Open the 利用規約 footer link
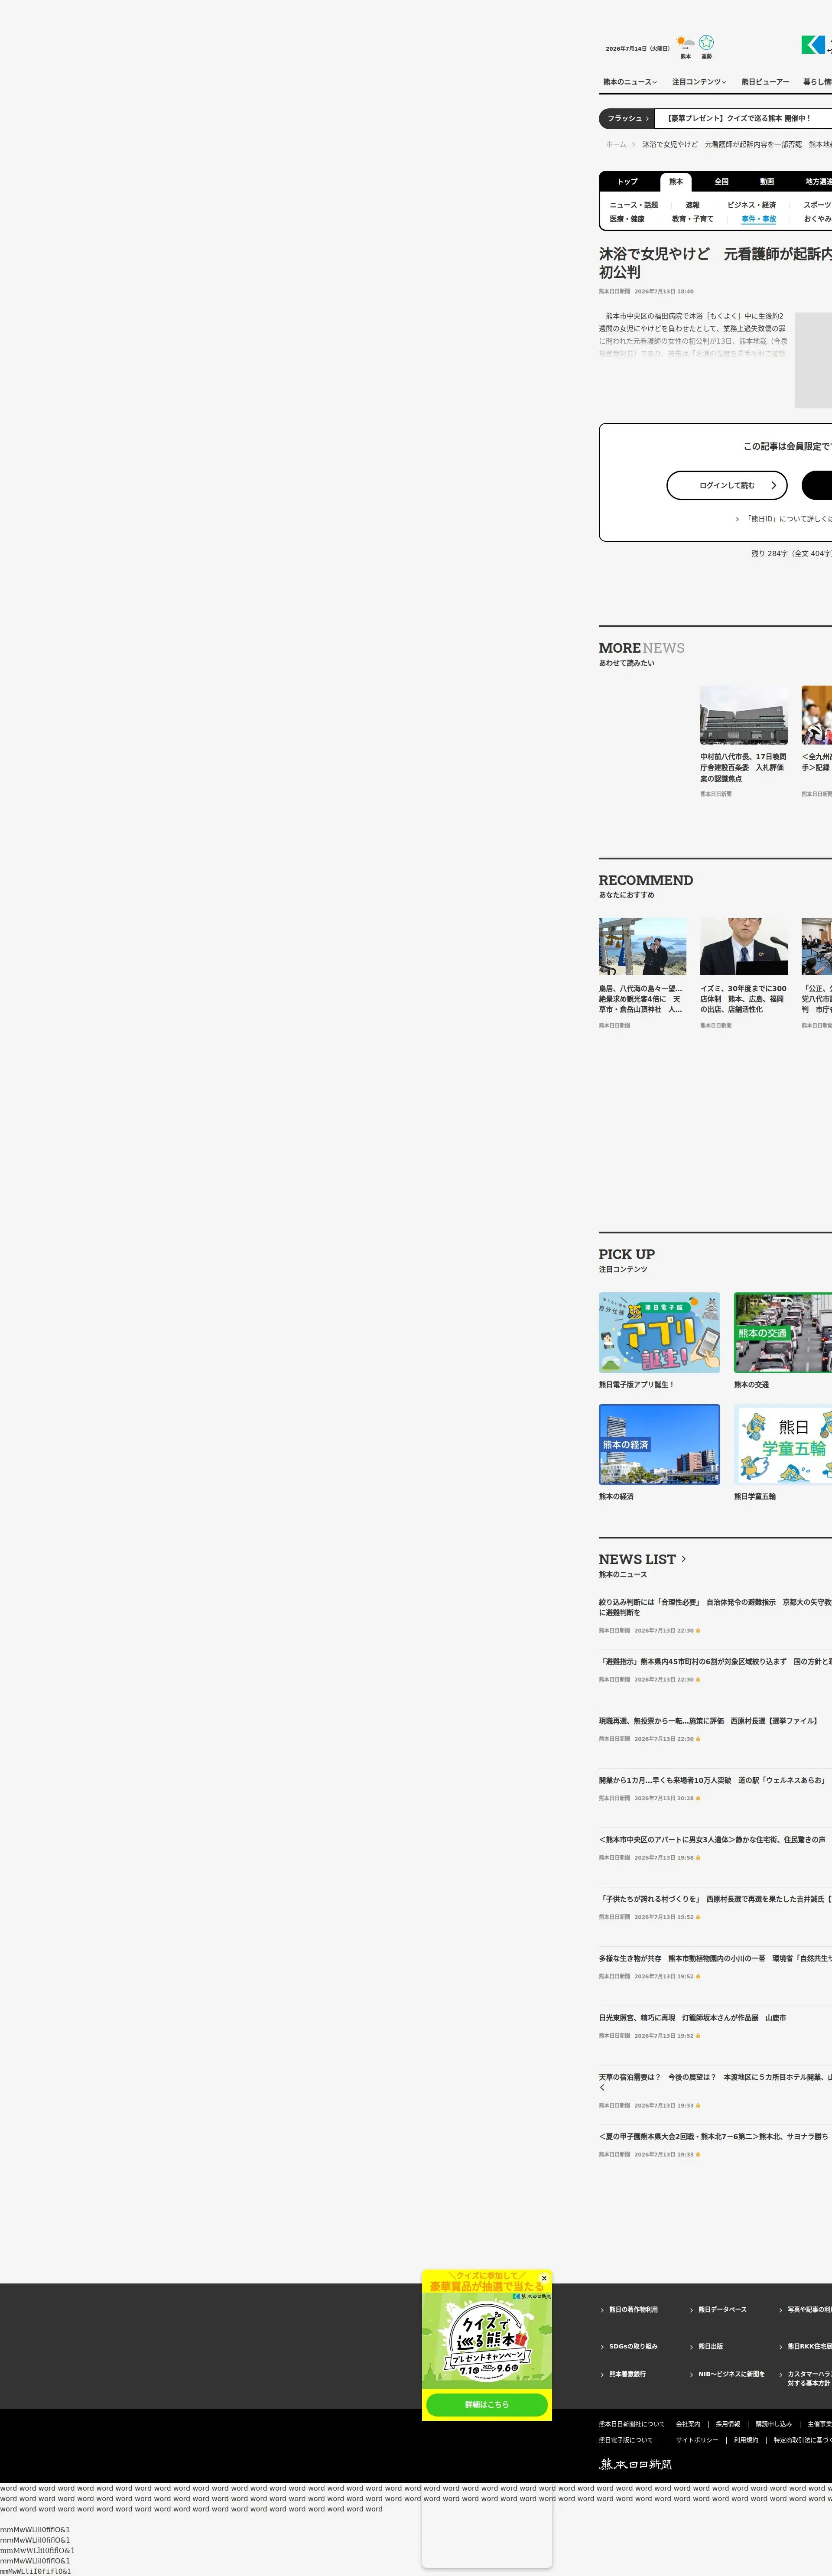Viewport: 832px width, 2576px height. click(x=746, y=2440)
